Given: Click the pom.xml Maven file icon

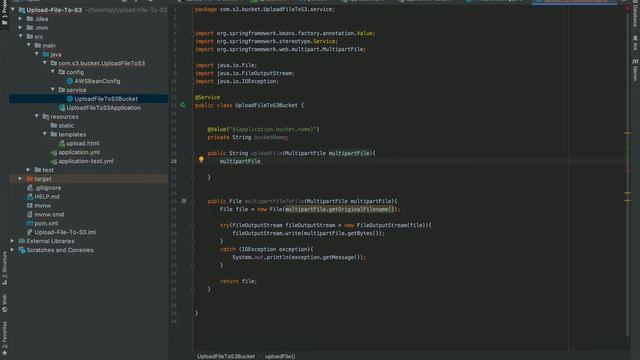Looking at the screenshot, I should (x=29, y=223).
